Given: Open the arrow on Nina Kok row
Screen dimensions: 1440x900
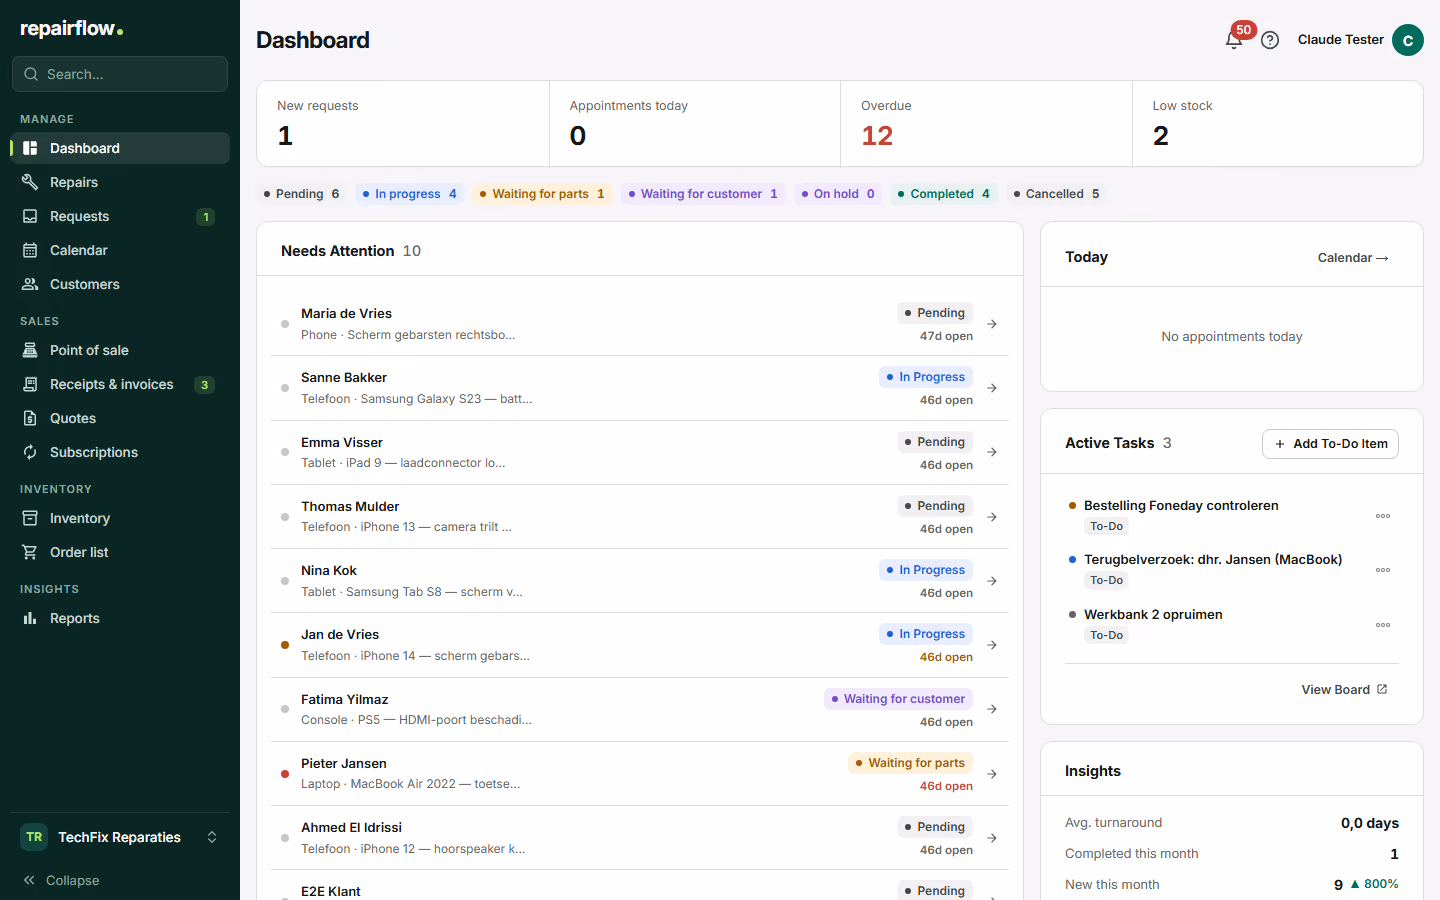Looking at the screenshot, I should point(992,581).
